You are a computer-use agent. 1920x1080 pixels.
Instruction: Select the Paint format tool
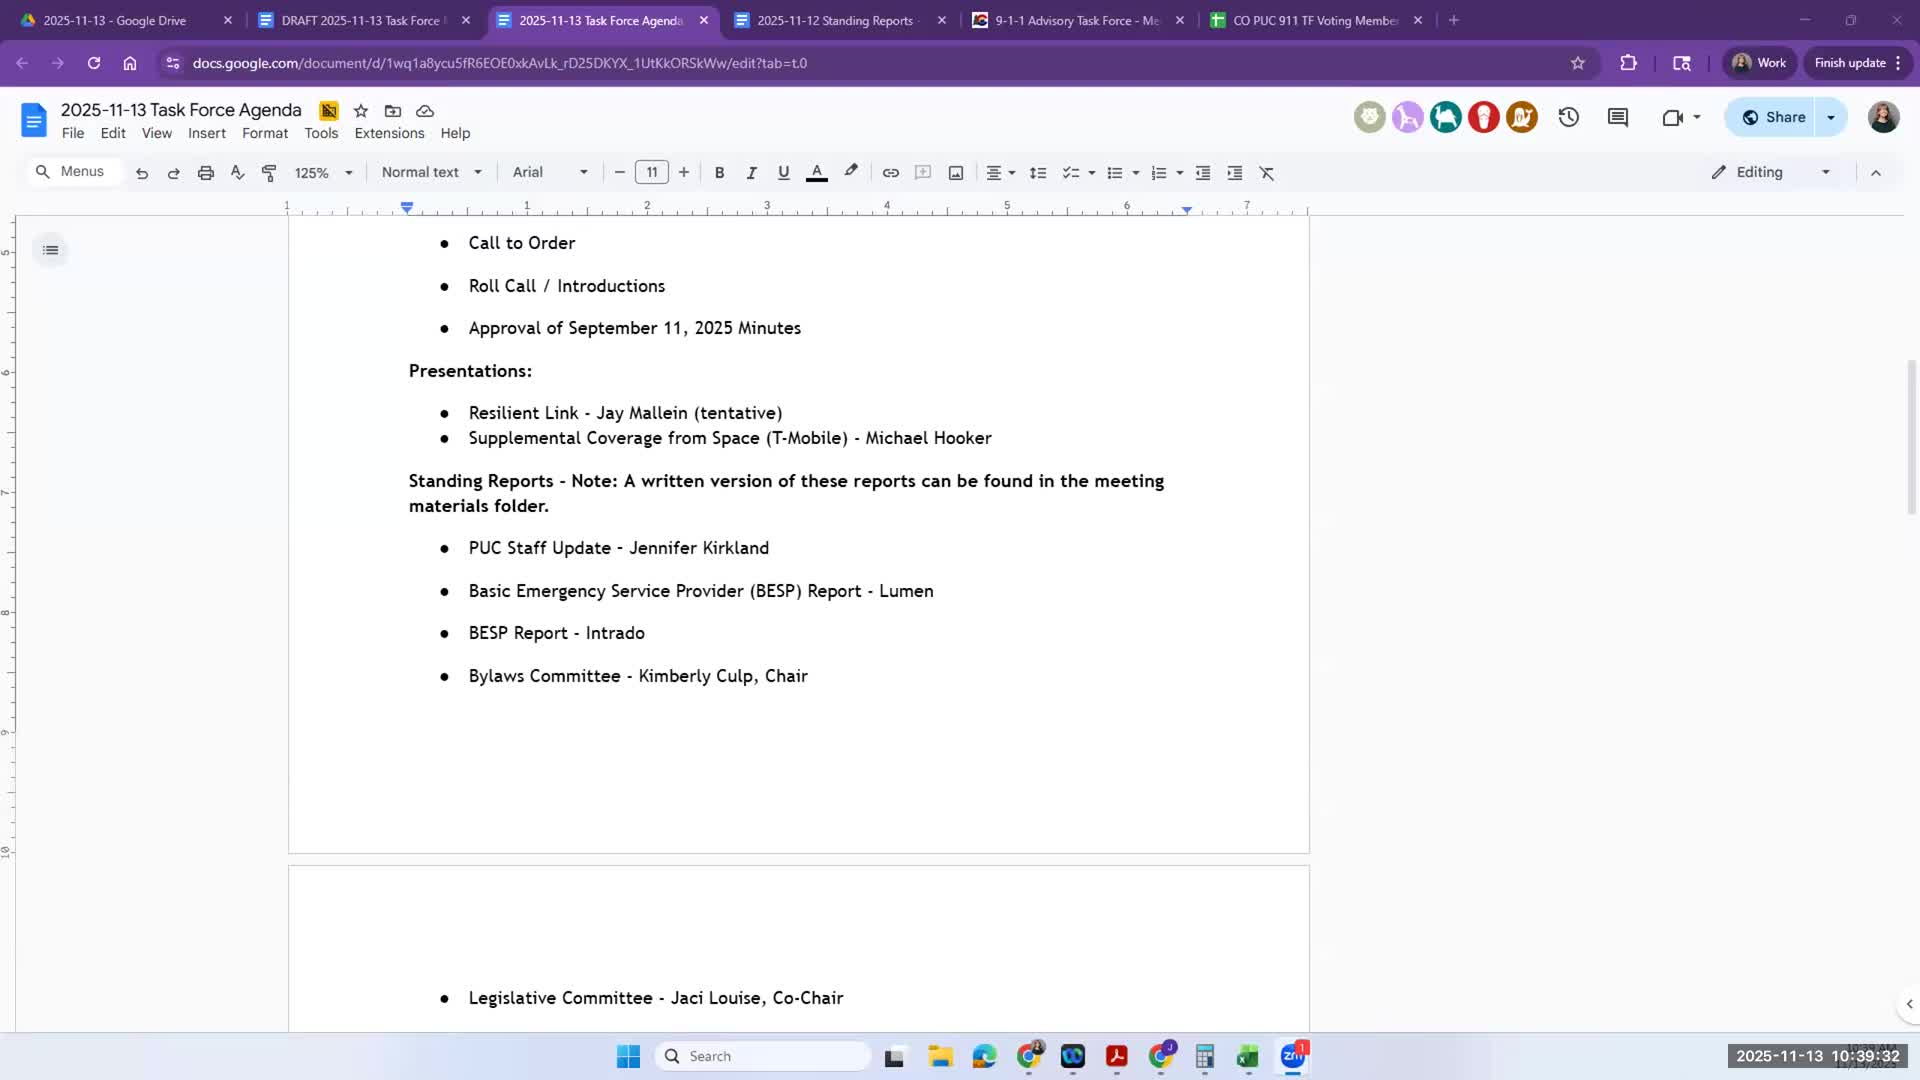click(269, 173)
